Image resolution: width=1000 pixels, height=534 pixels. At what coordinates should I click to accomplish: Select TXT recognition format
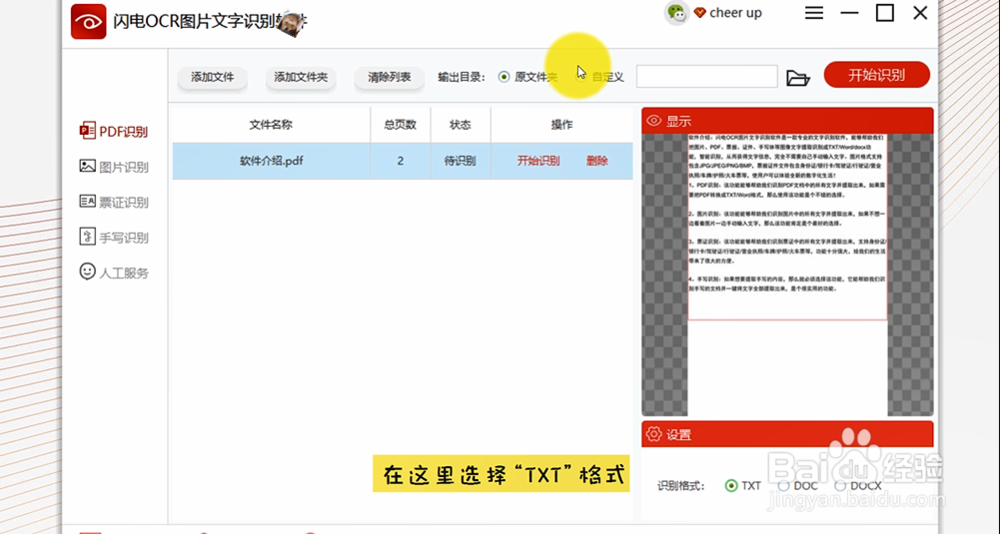click(x=731, y=486)
